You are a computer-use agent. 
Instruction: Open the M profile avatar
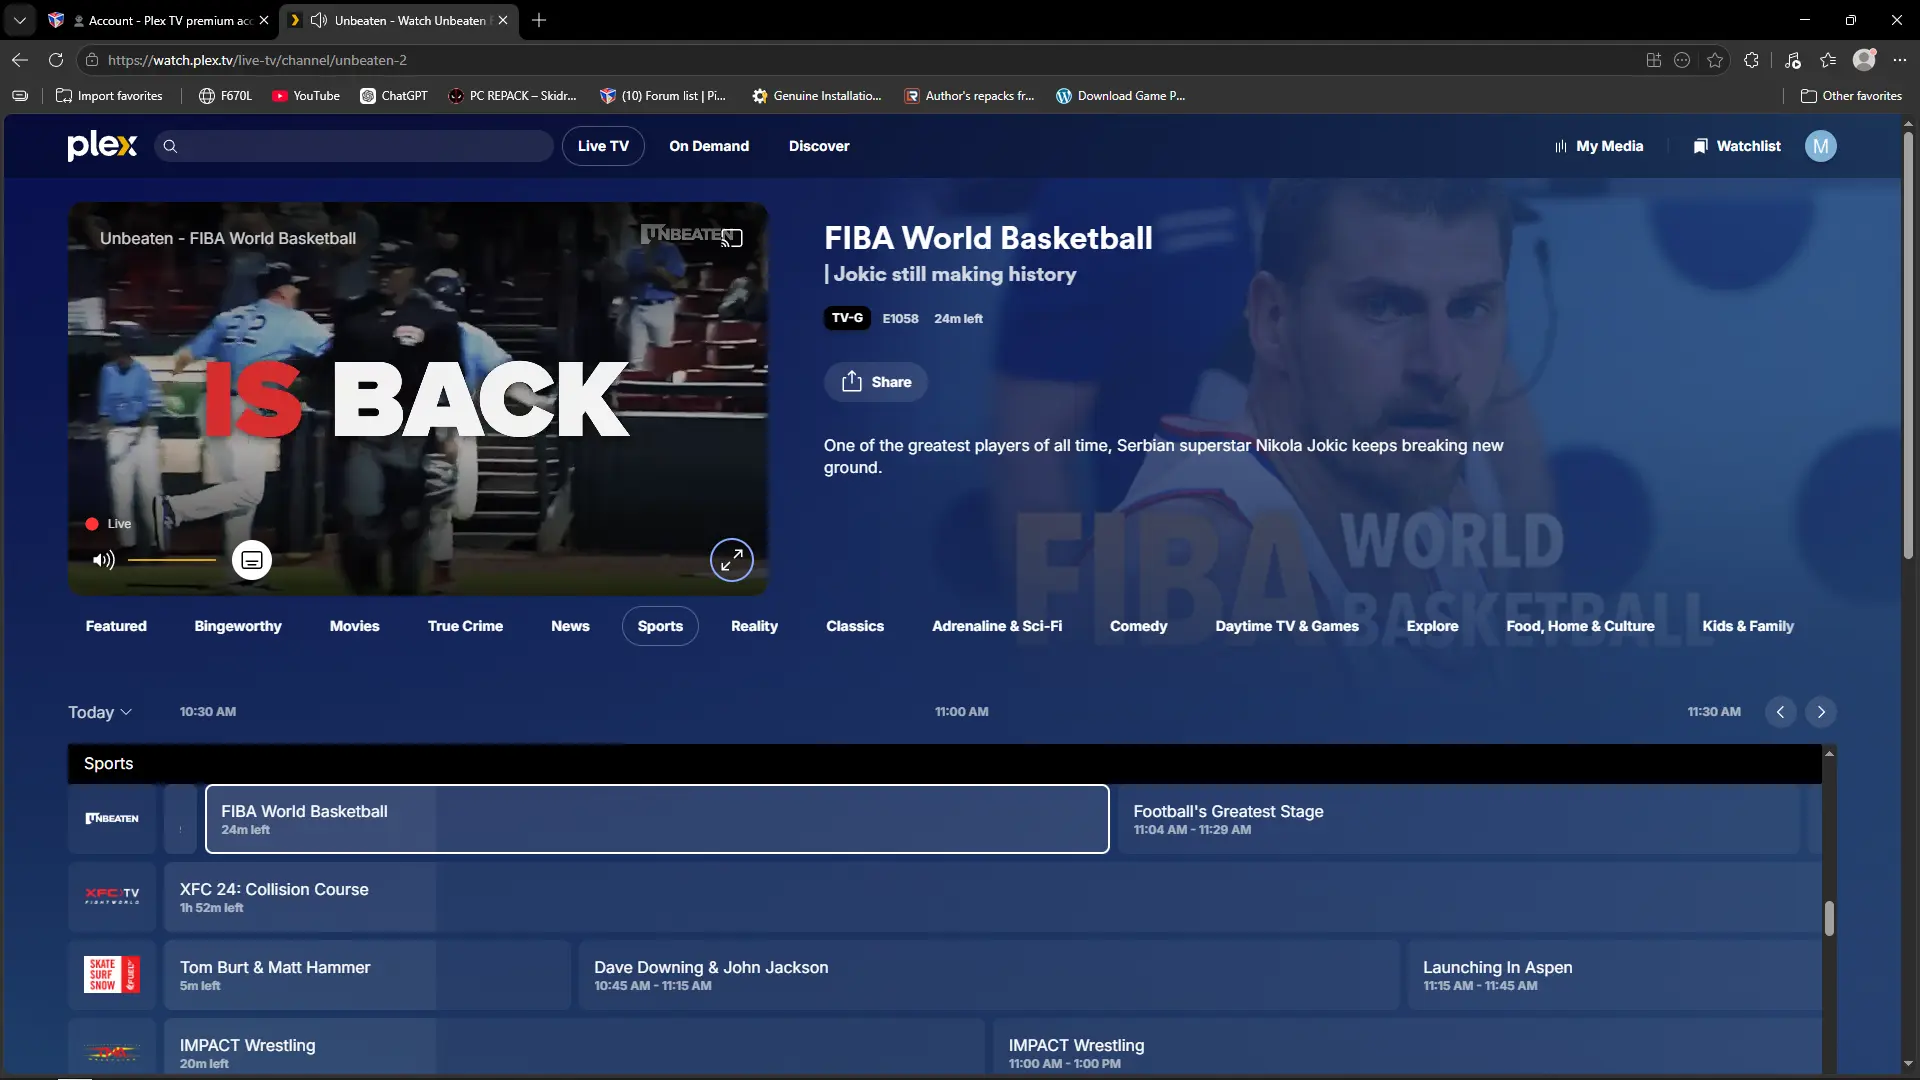point(1820,146)
